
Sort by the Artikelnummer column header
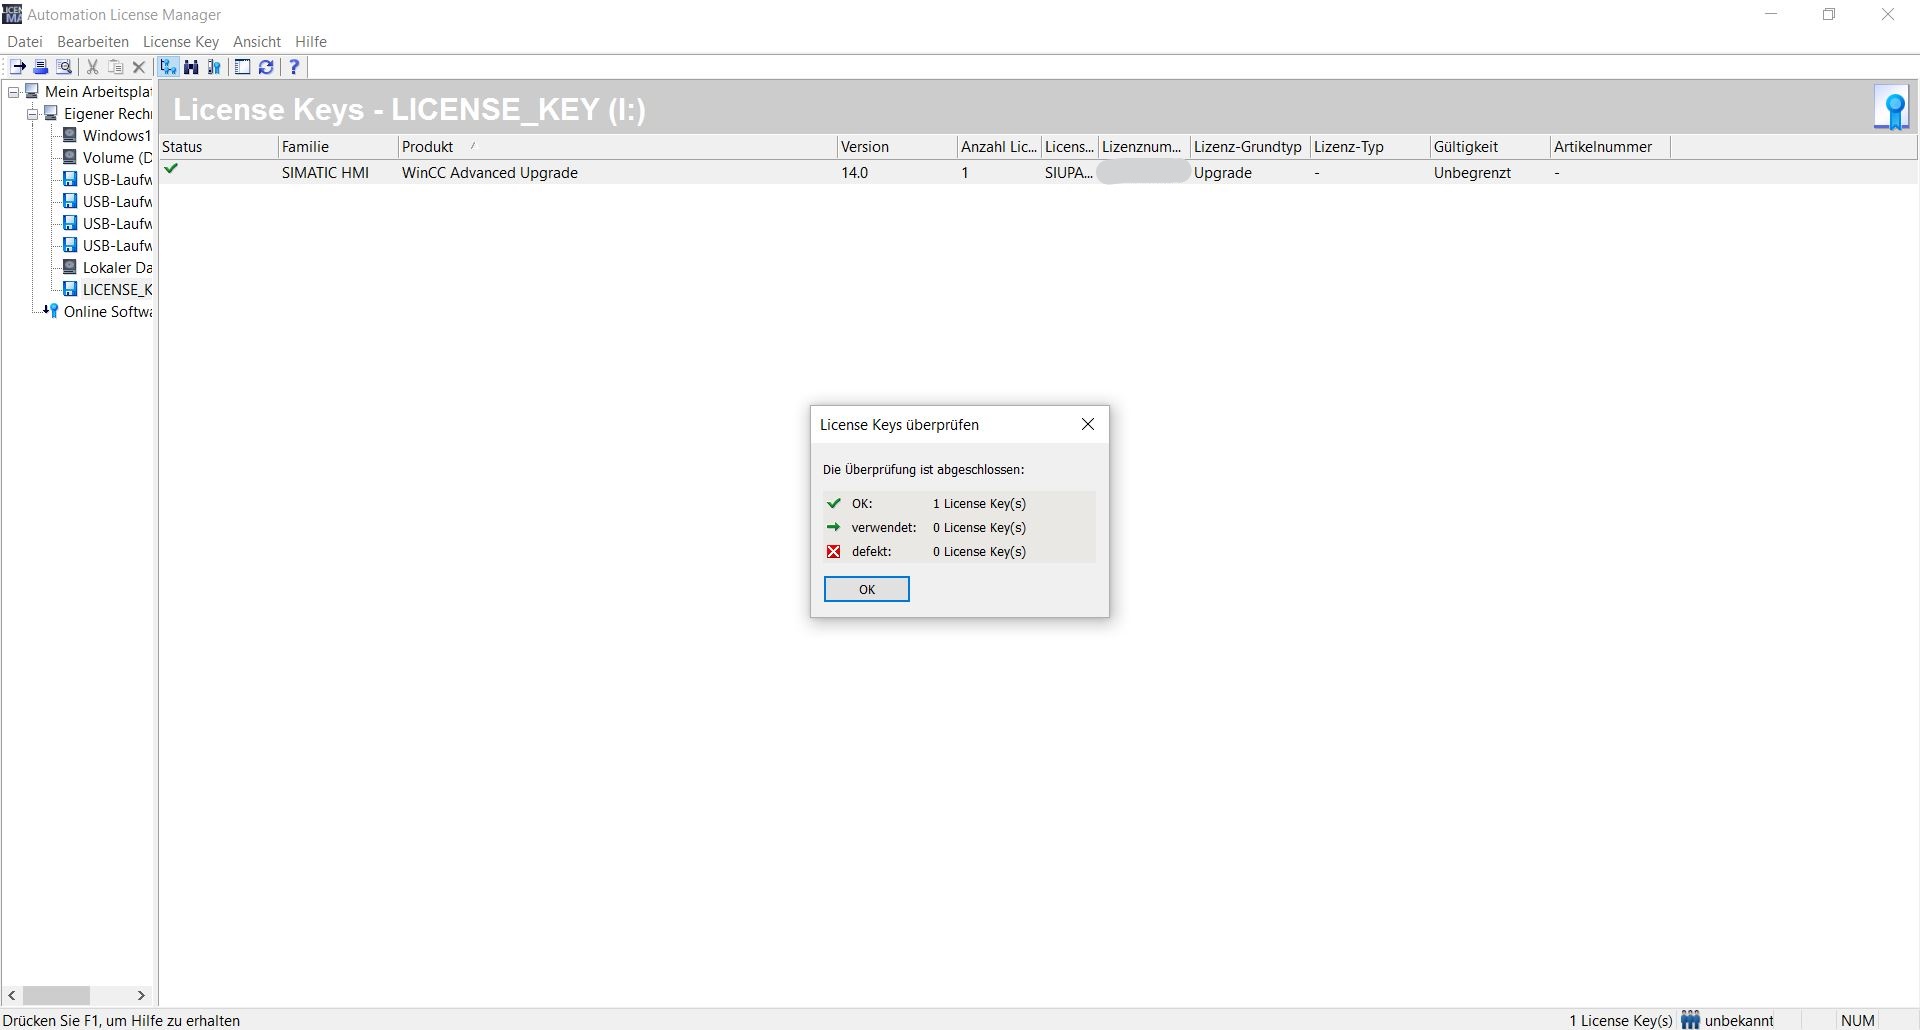[x=1610, y=147]
